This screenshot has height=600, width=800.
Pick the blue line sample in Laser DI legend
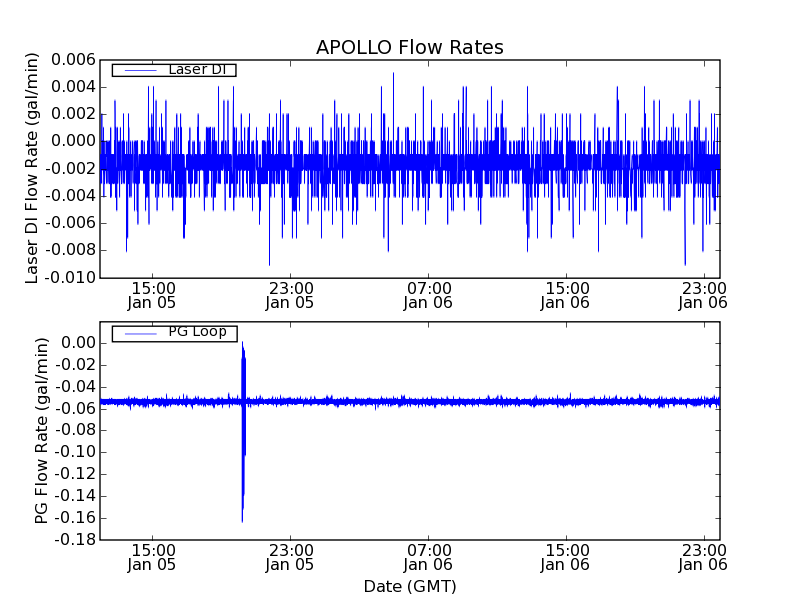tap(140, 70)
